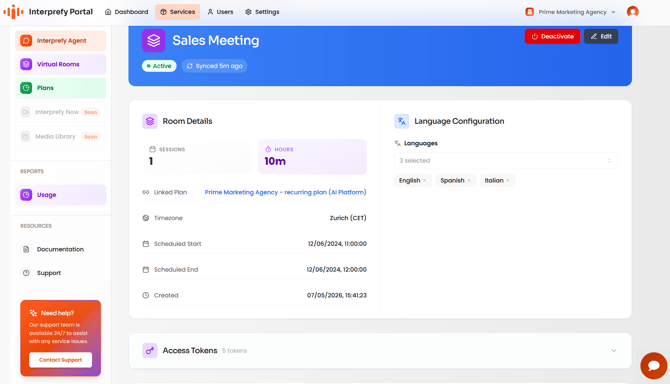Click the Interprefy Now camera icon
The image size is (670, 384).
26,112
